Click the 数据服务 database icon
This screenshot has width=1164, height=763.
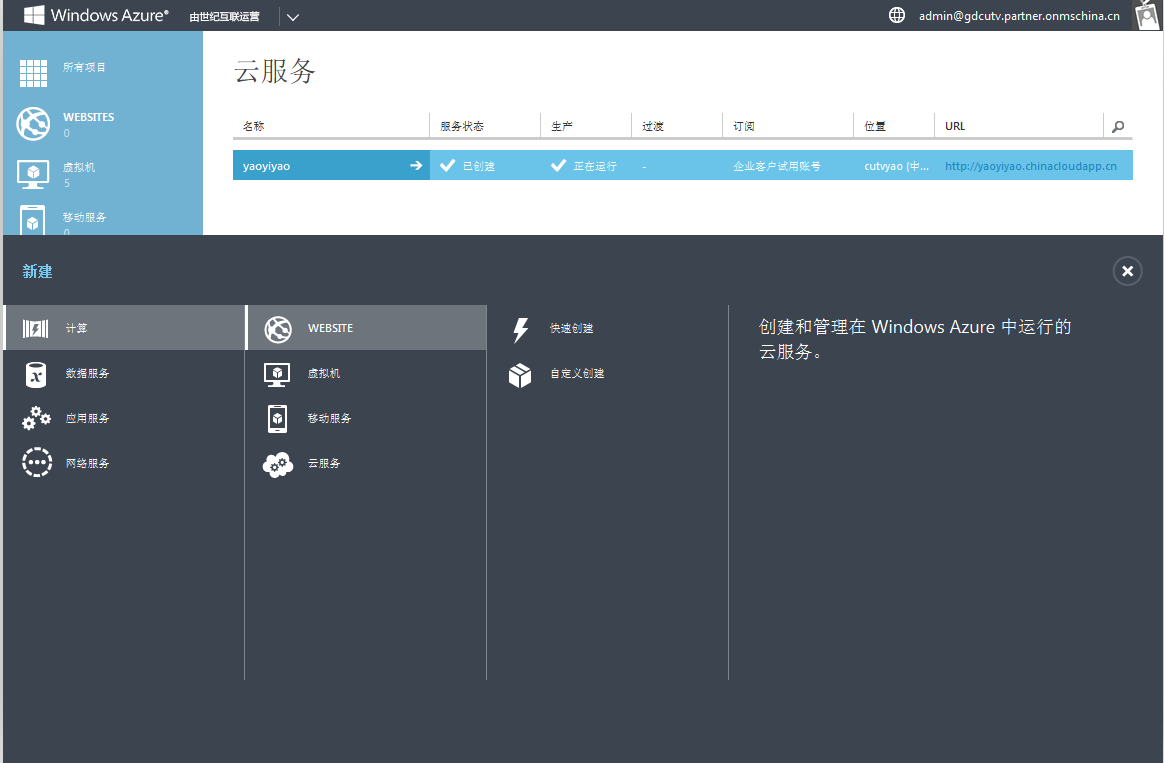pyautogui.click(x=36, y=374)
